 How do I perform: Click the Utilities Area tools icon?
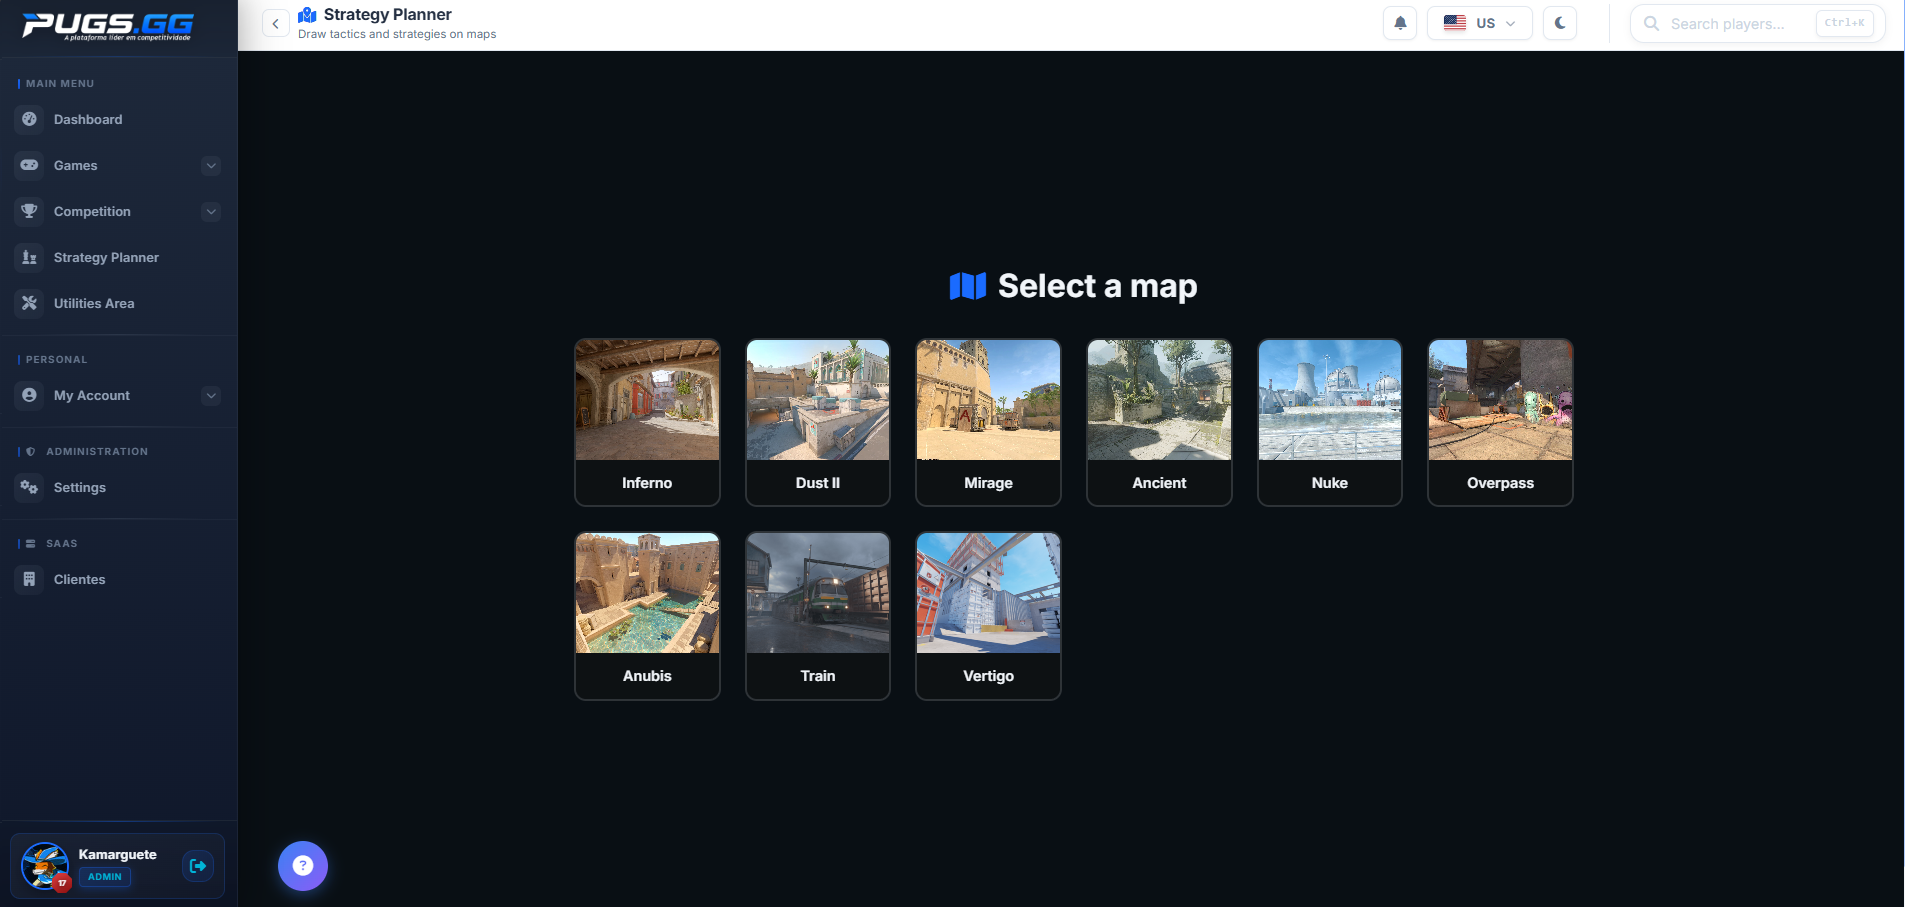30,303
